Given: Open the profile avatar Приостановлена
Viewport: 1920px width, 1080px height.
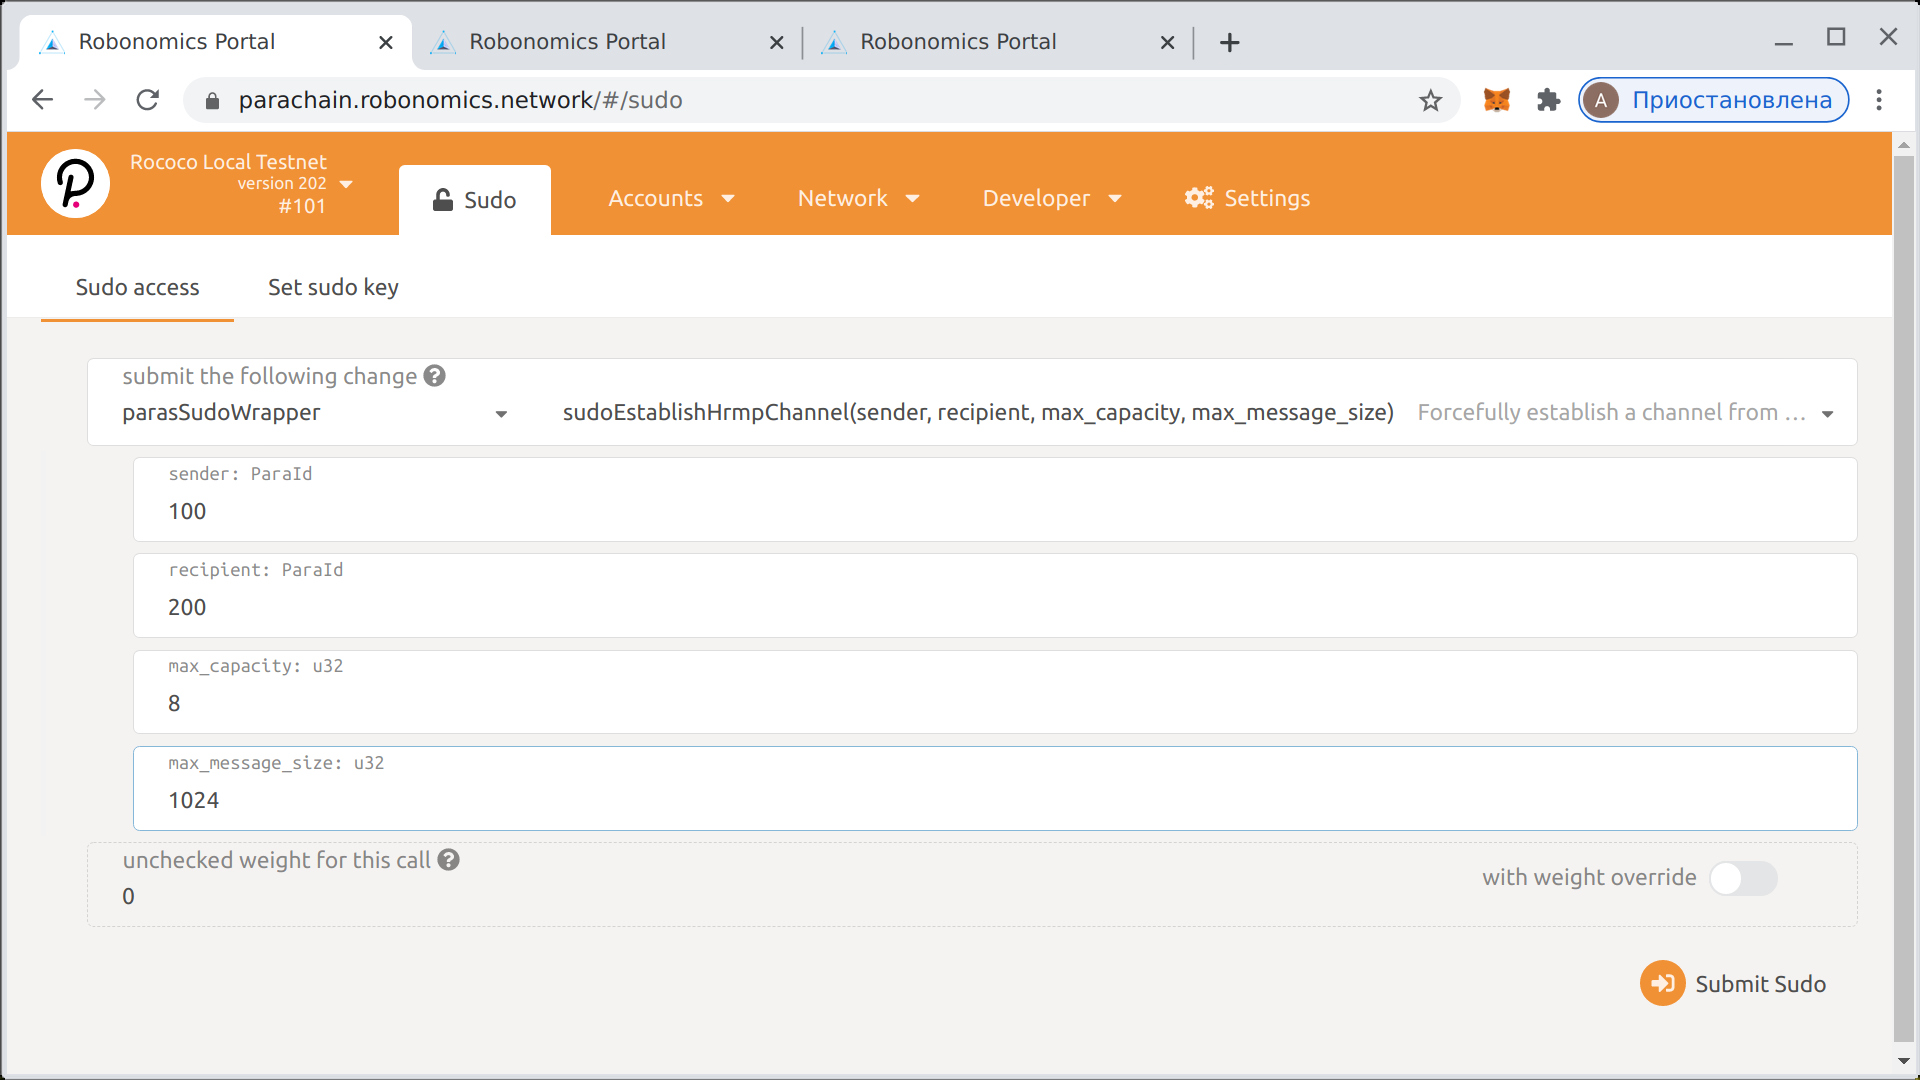Looking at the screenshot, I should click(x=1713, y=100).
